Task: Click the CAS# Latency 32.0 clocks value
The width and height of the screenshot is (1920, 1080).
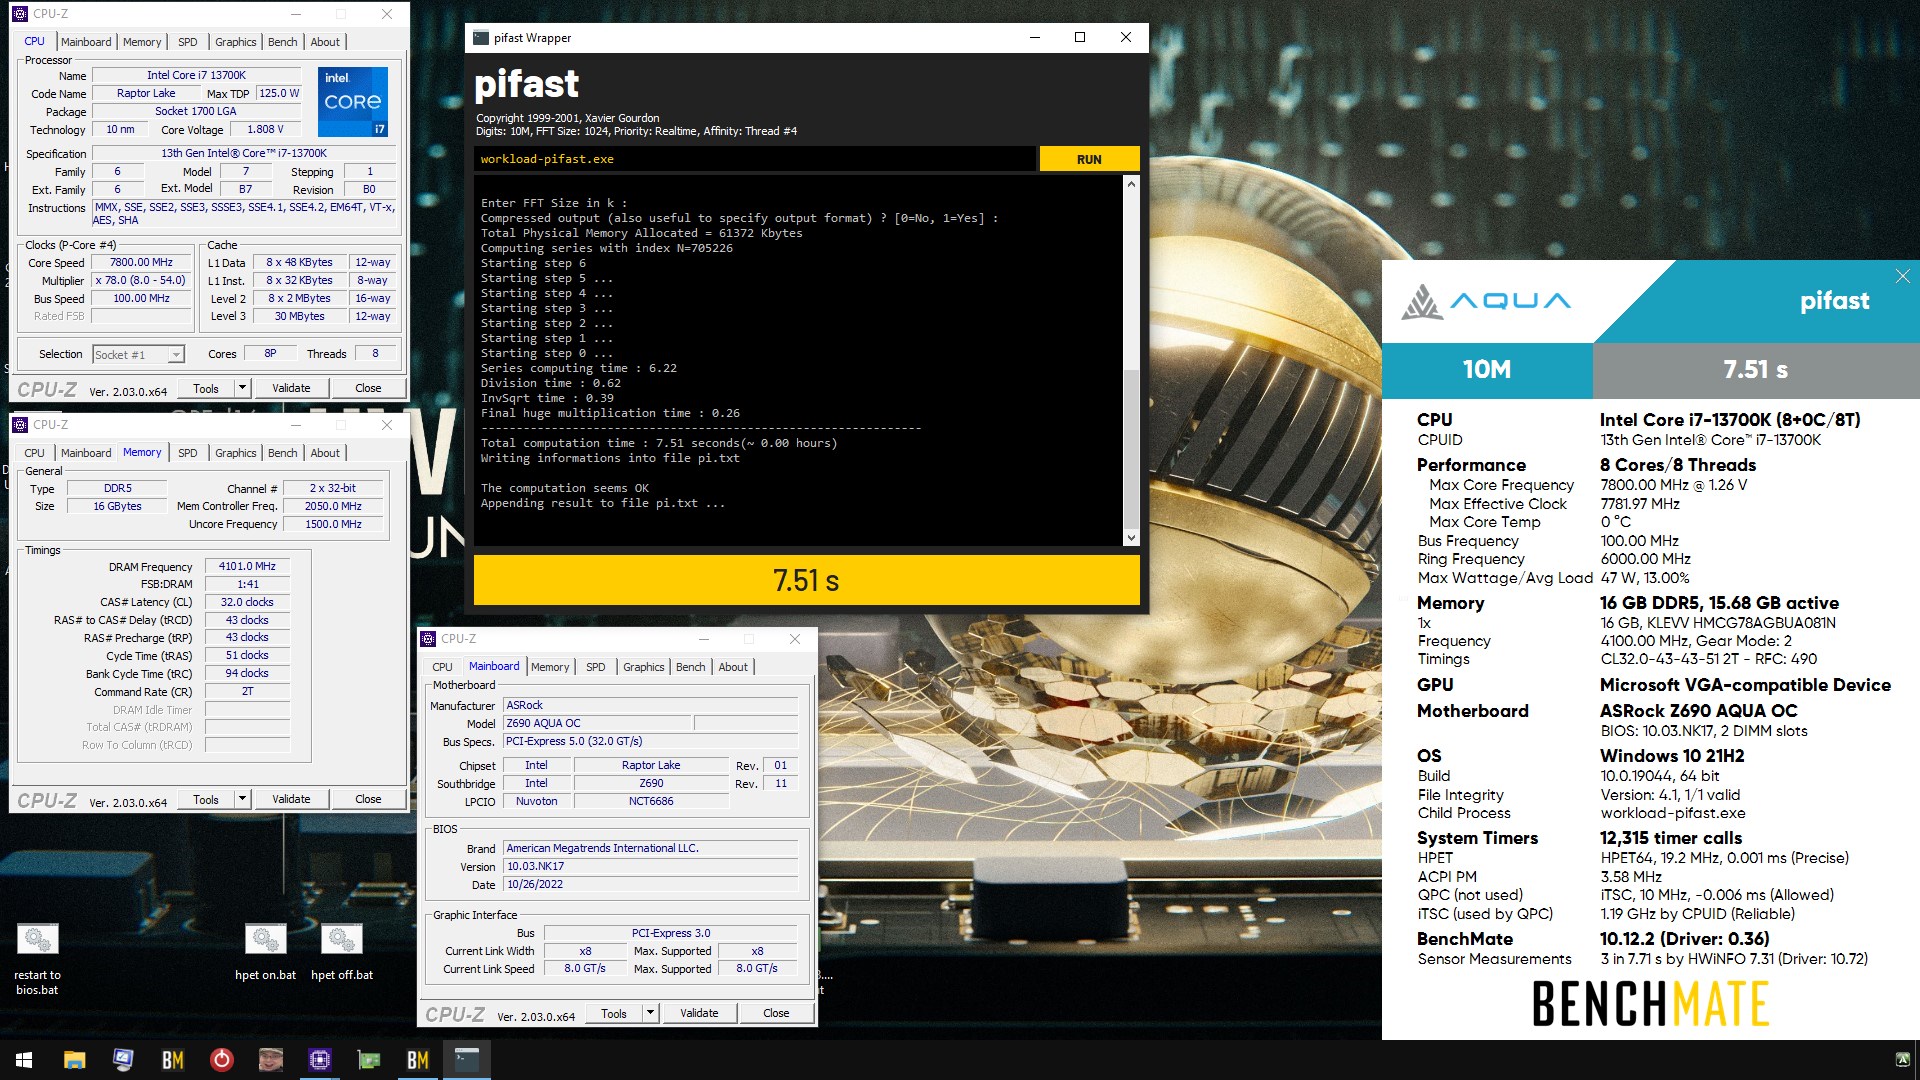Action: pos(247,602)
